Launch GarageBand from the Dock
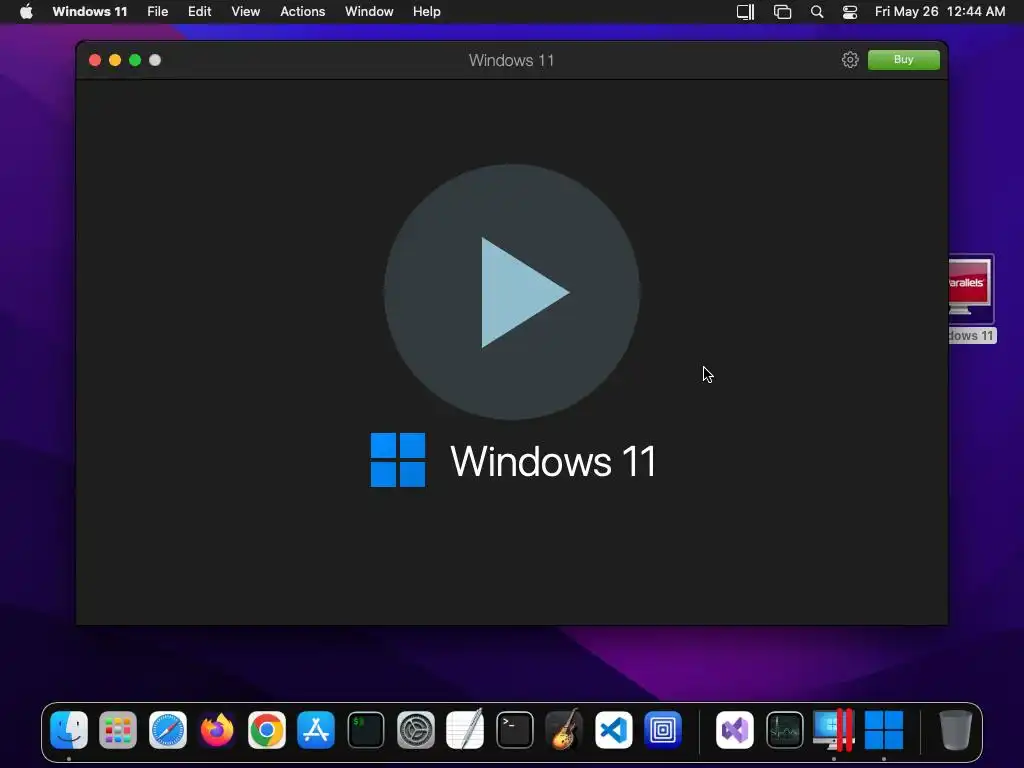 [x=564, y=729]
